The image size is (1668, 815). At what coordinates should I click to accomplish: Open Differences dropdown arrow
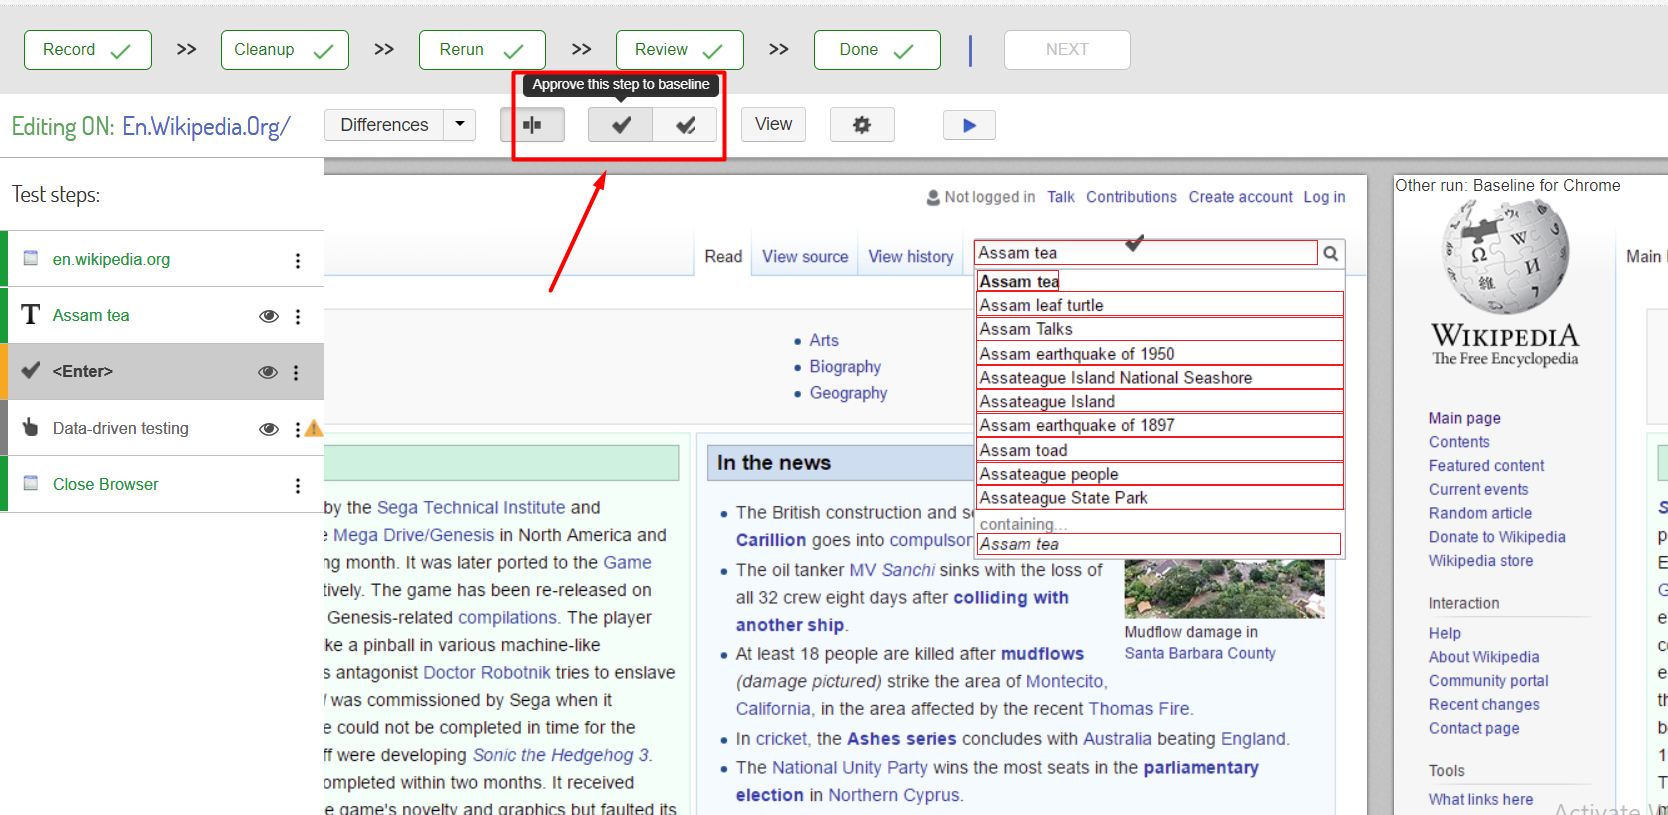pyautogui.click(x=460, y=124)
